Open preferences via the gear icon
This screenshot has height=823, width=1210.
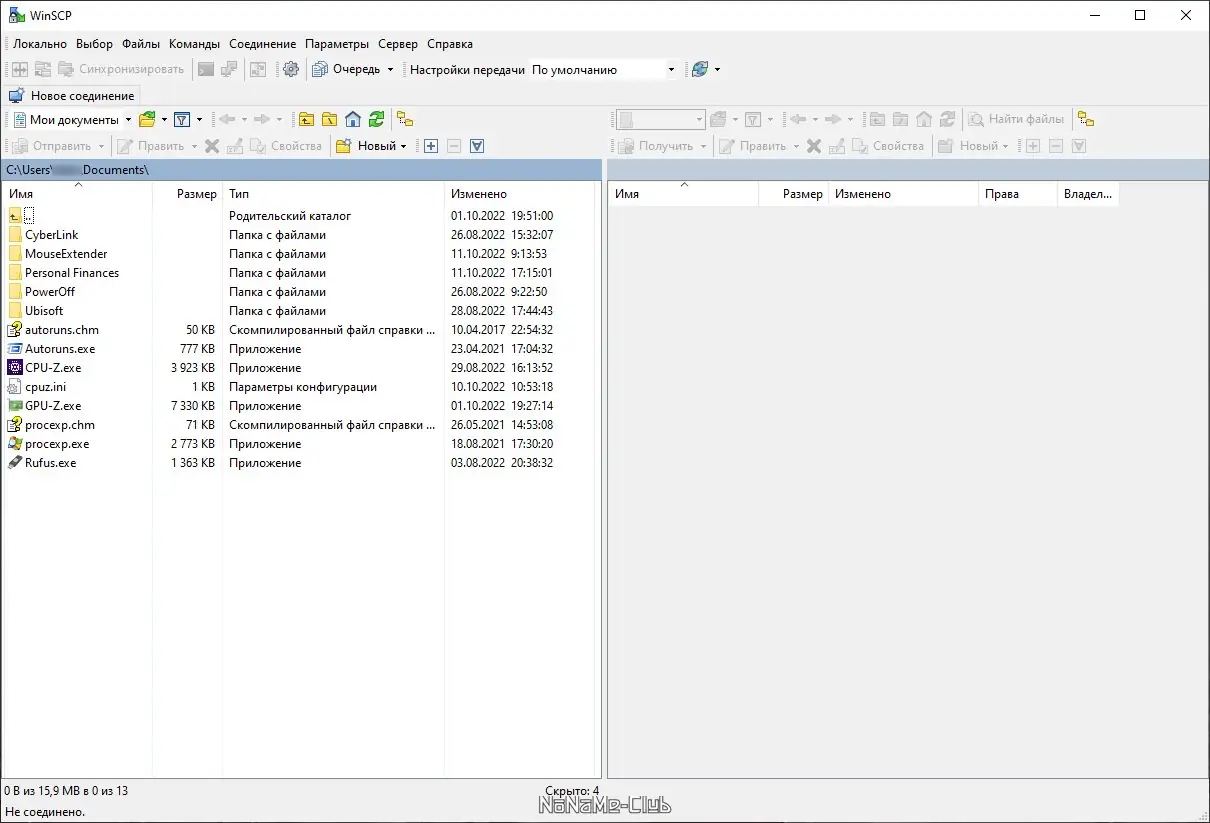291,69
